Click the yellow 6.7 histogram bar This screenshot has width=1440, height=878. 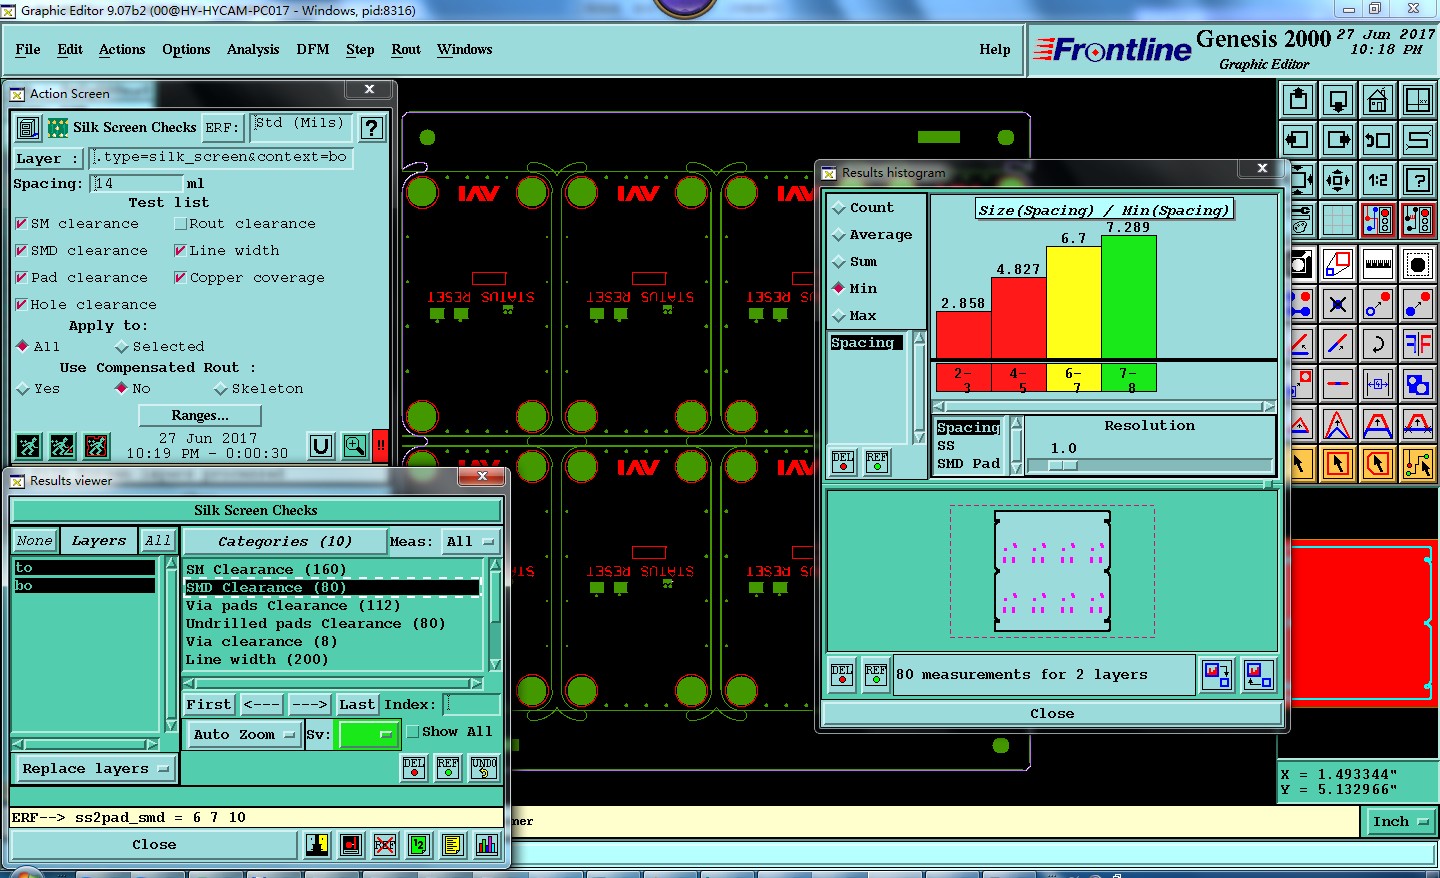point(1074,302)
